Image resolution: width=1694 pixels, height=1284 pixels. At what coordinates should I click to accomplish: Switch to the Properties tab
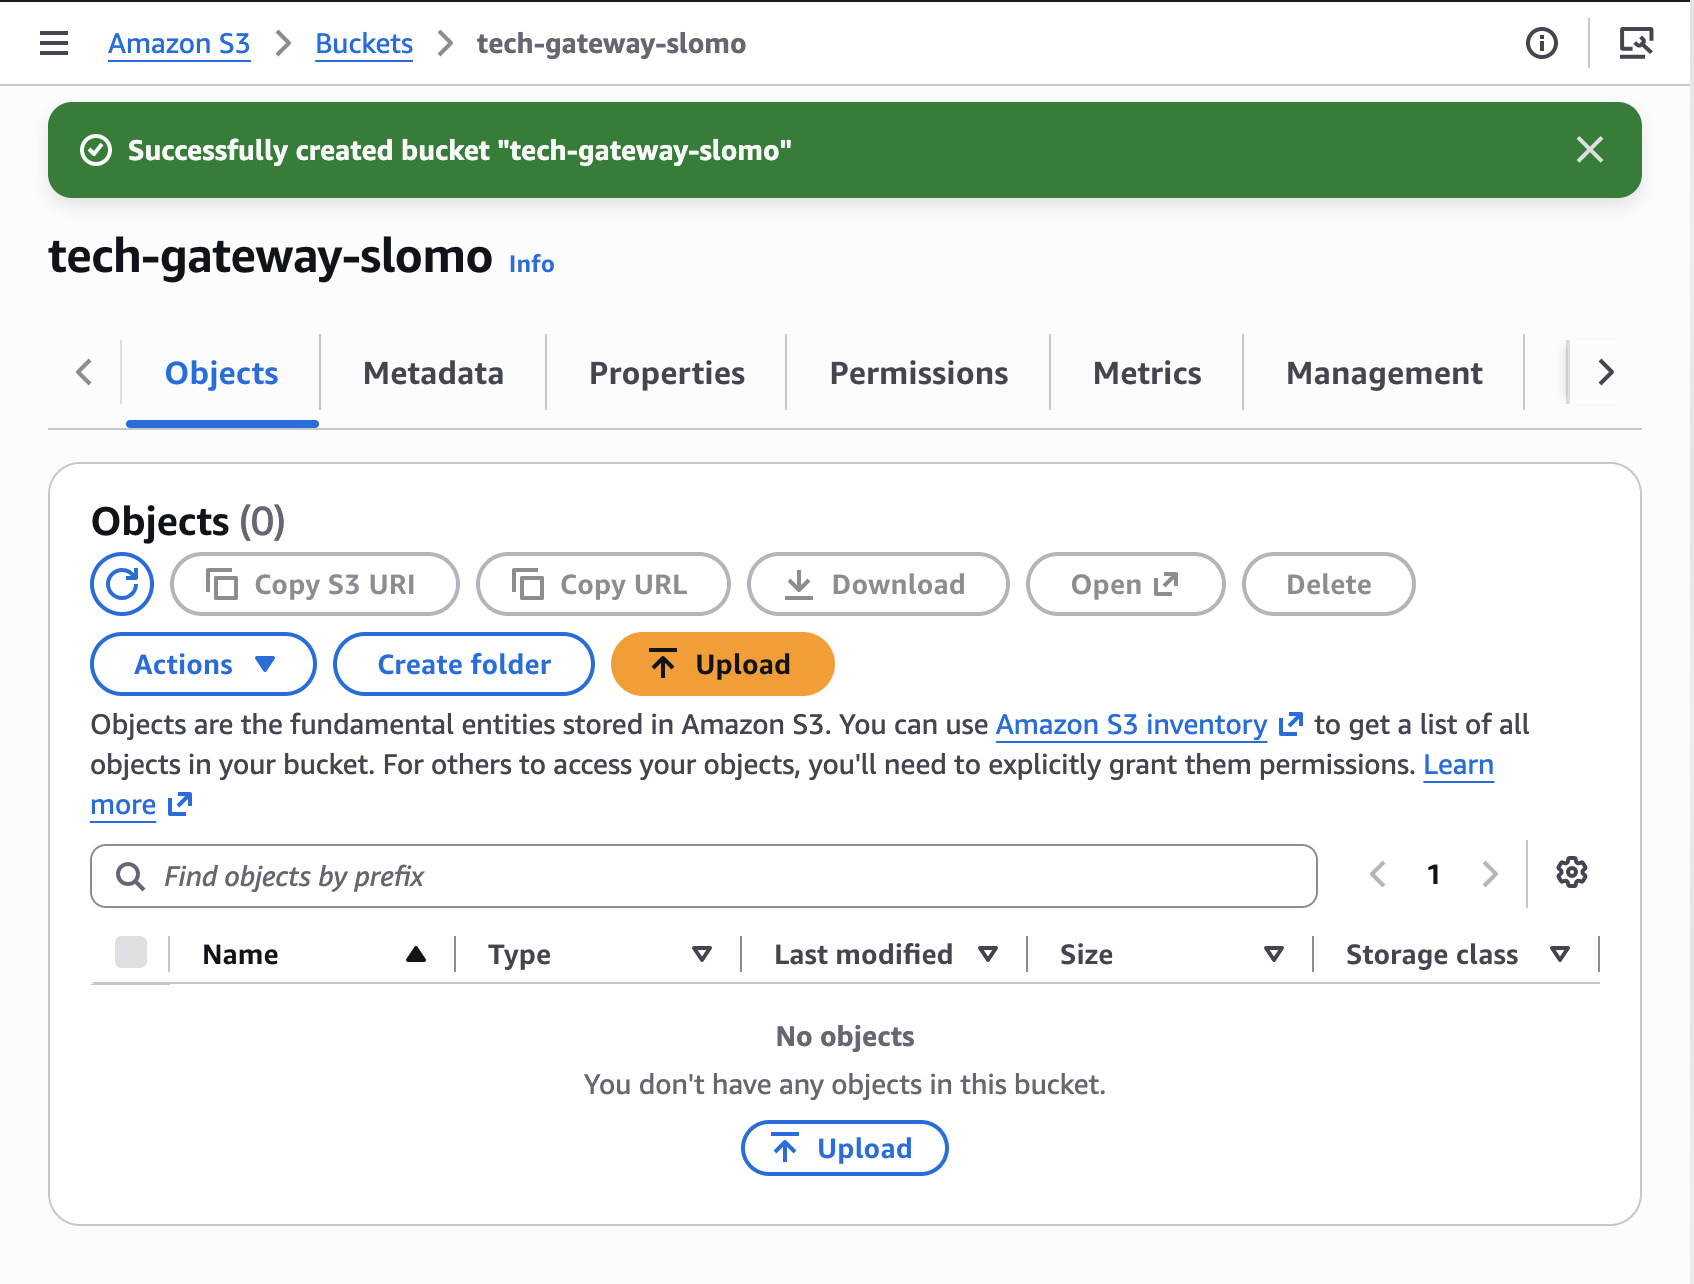667,373
